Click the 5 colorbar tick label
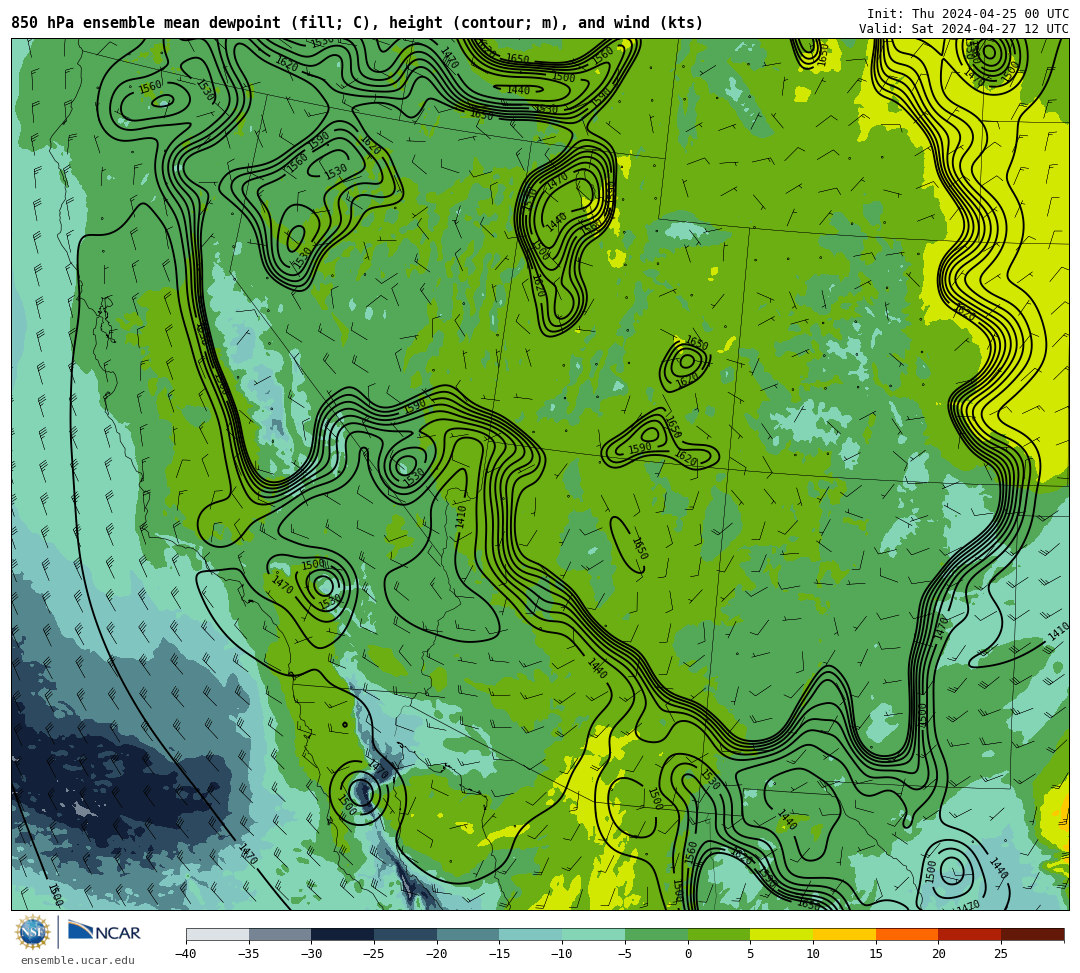 (x=751, y=954)
